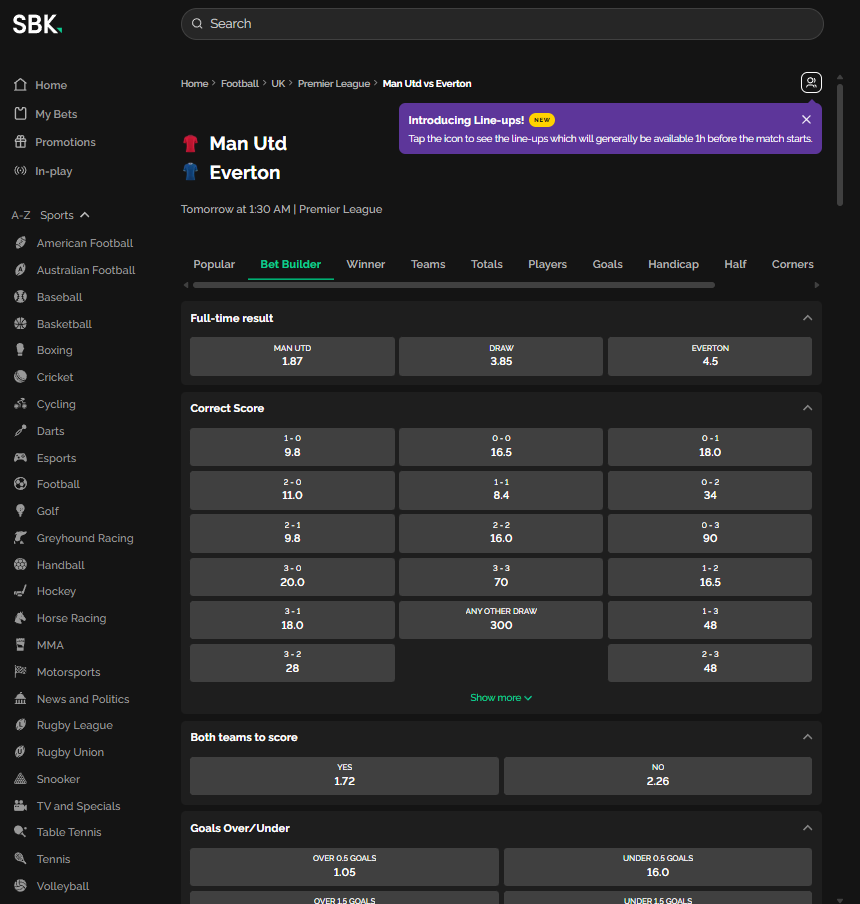Dismiss the Introducing Line-ups tooltip

click(x=806, y=120)
